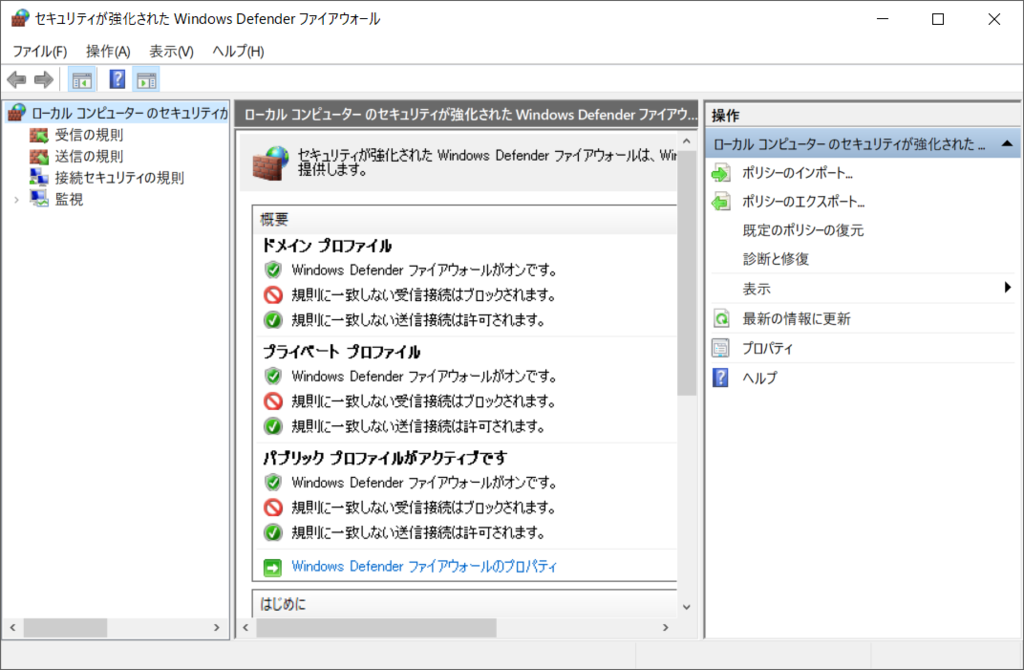Expand the 監視 tree node
The width and height of the screenshot is (1024, 670).
pyautogui.click(x=16, y=200)
